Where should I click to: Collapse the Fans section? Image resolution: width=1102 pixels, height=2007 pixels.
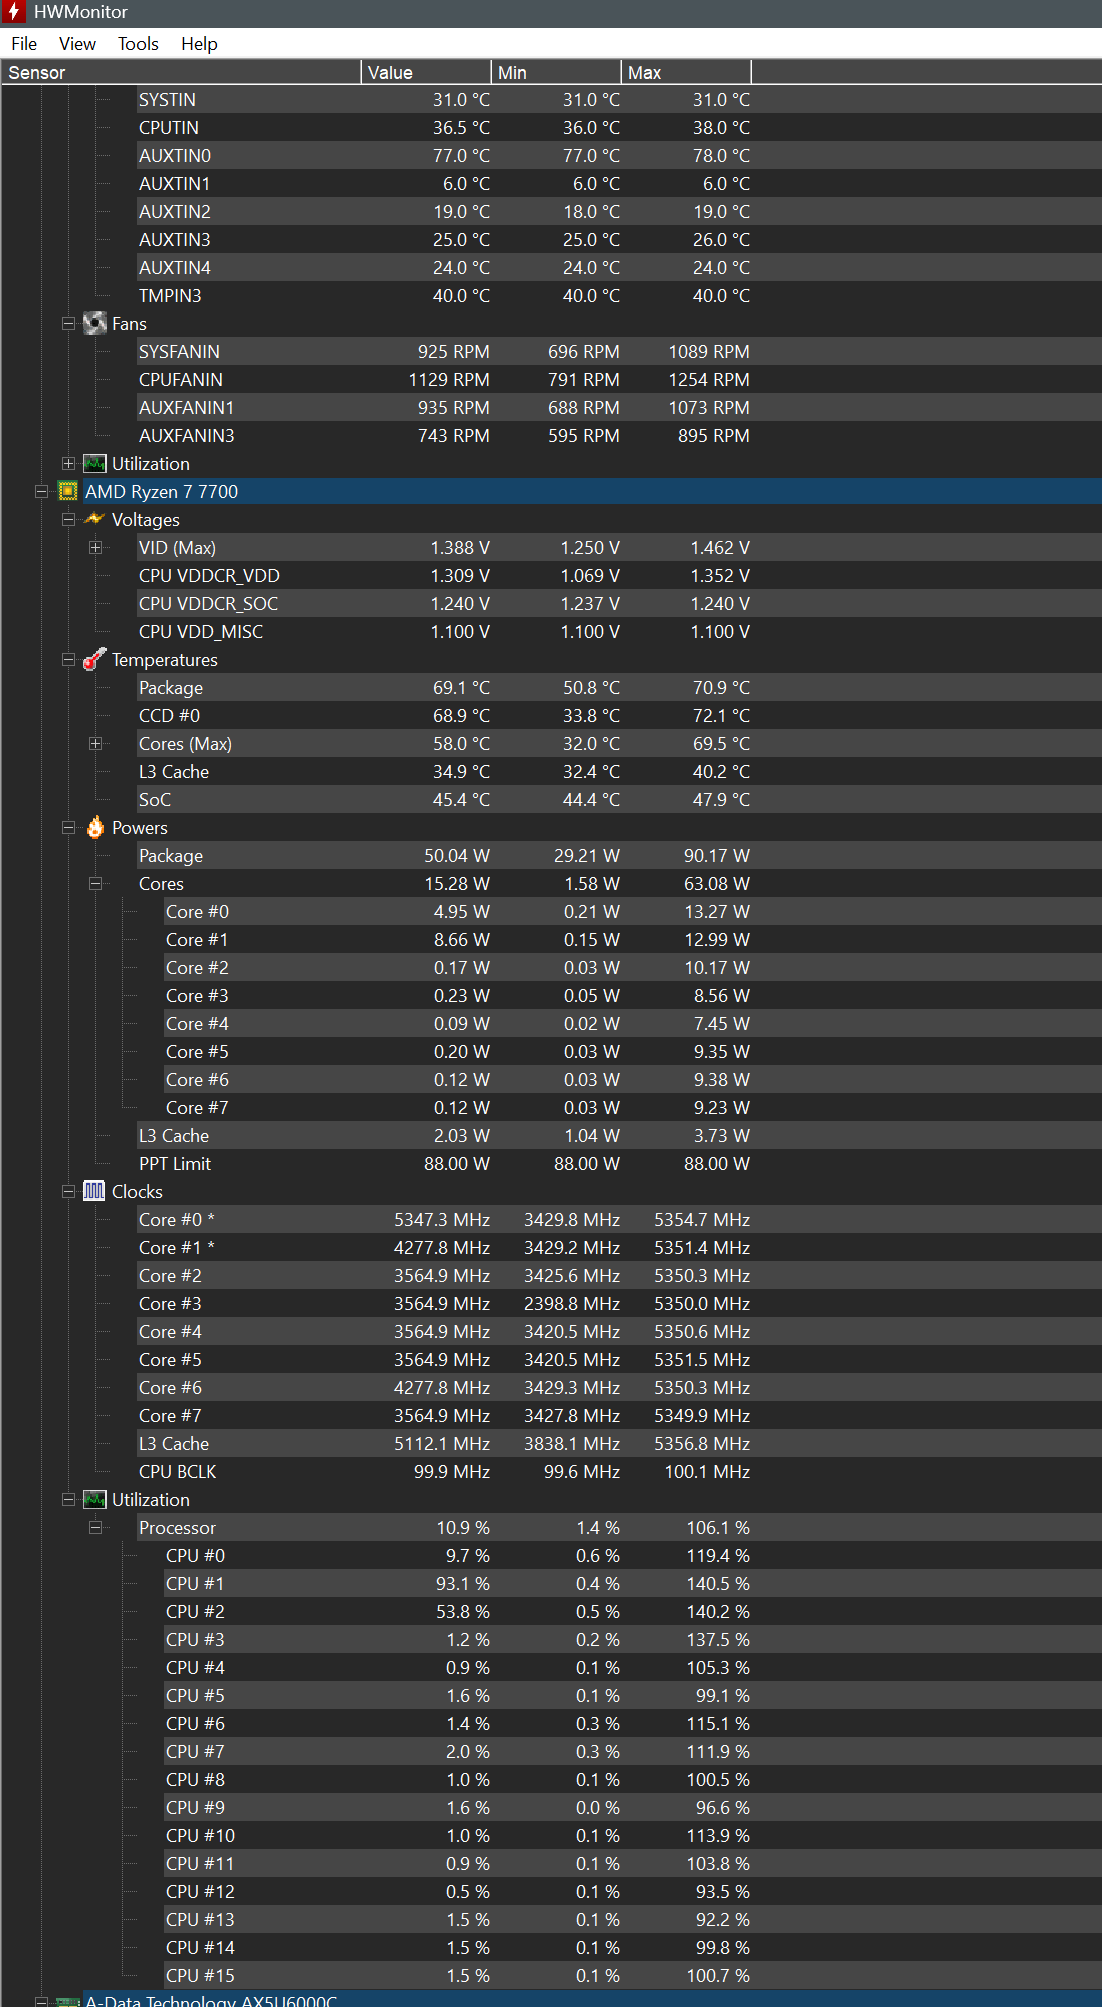(68, 323)
